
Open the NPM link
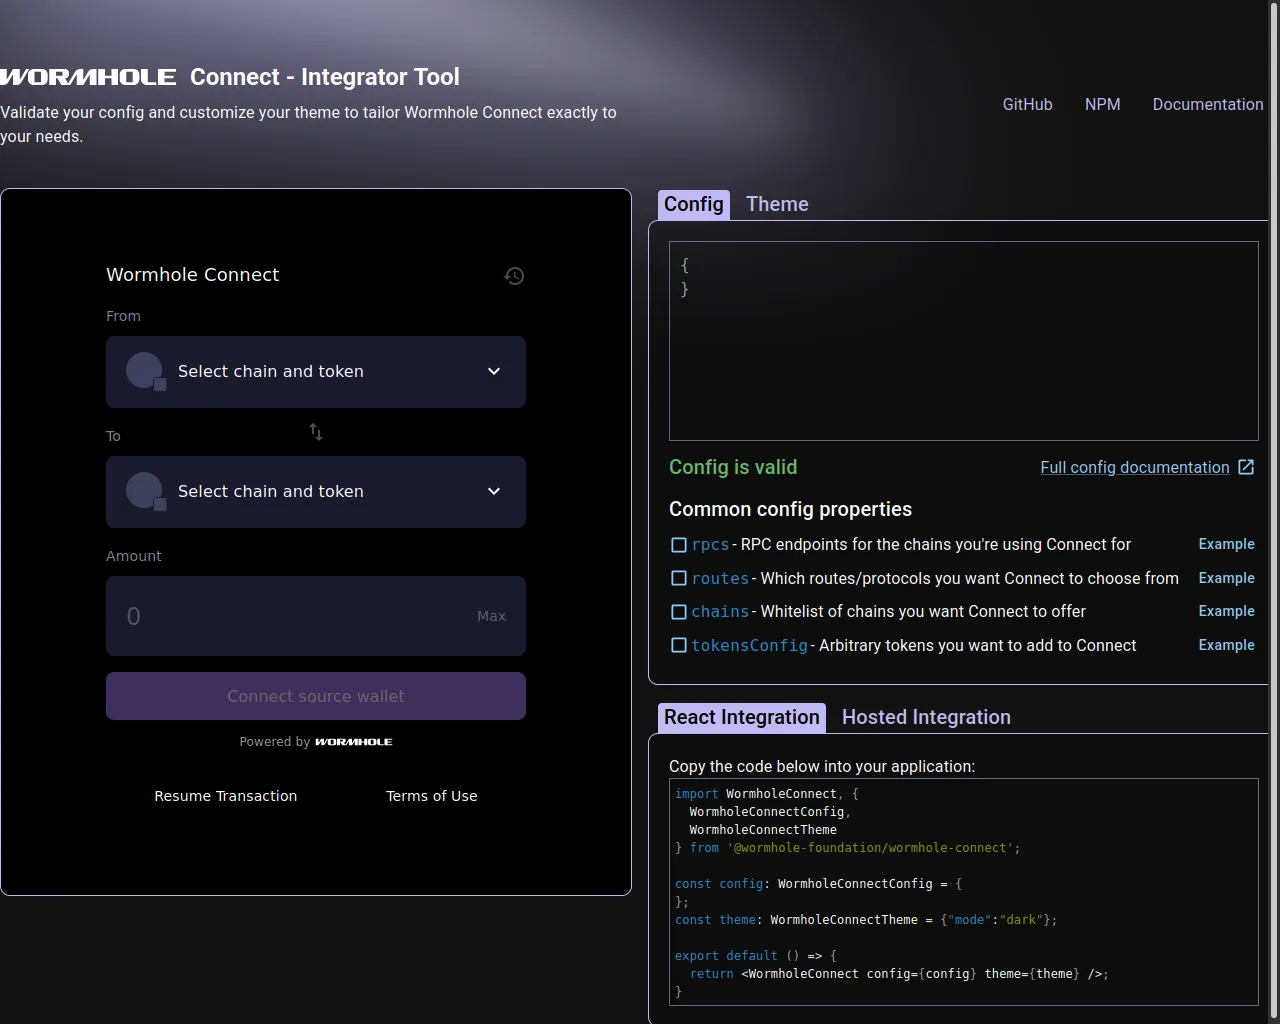pos(1103,104)
